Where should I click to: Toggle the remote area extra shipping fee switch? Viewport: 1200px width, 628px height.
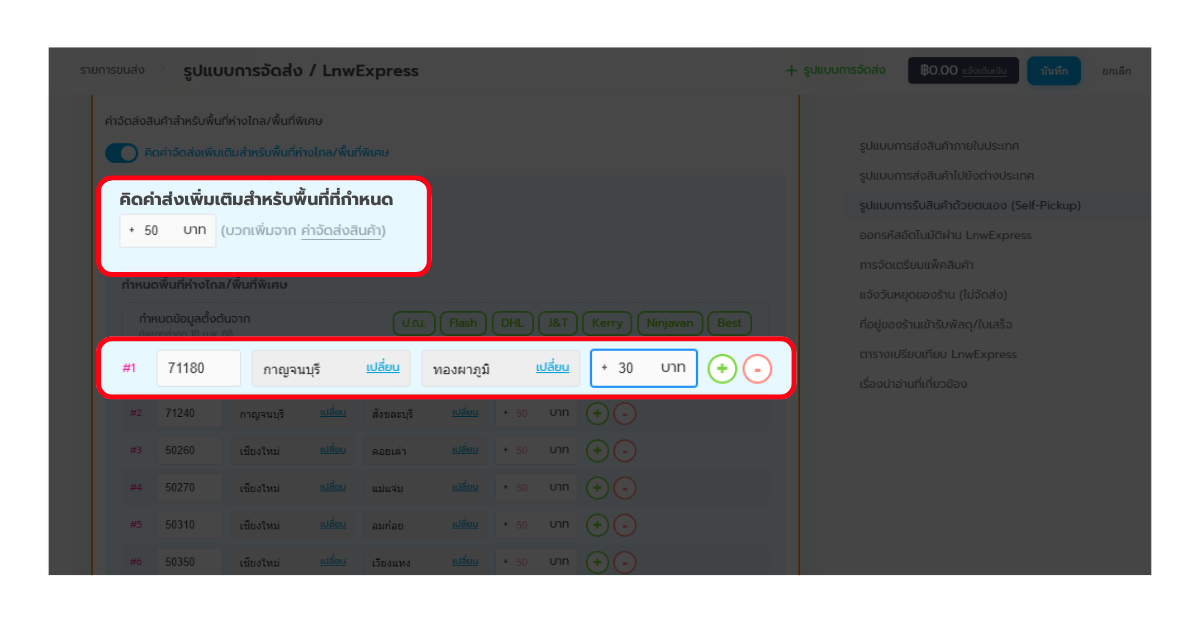click(121, 153)
